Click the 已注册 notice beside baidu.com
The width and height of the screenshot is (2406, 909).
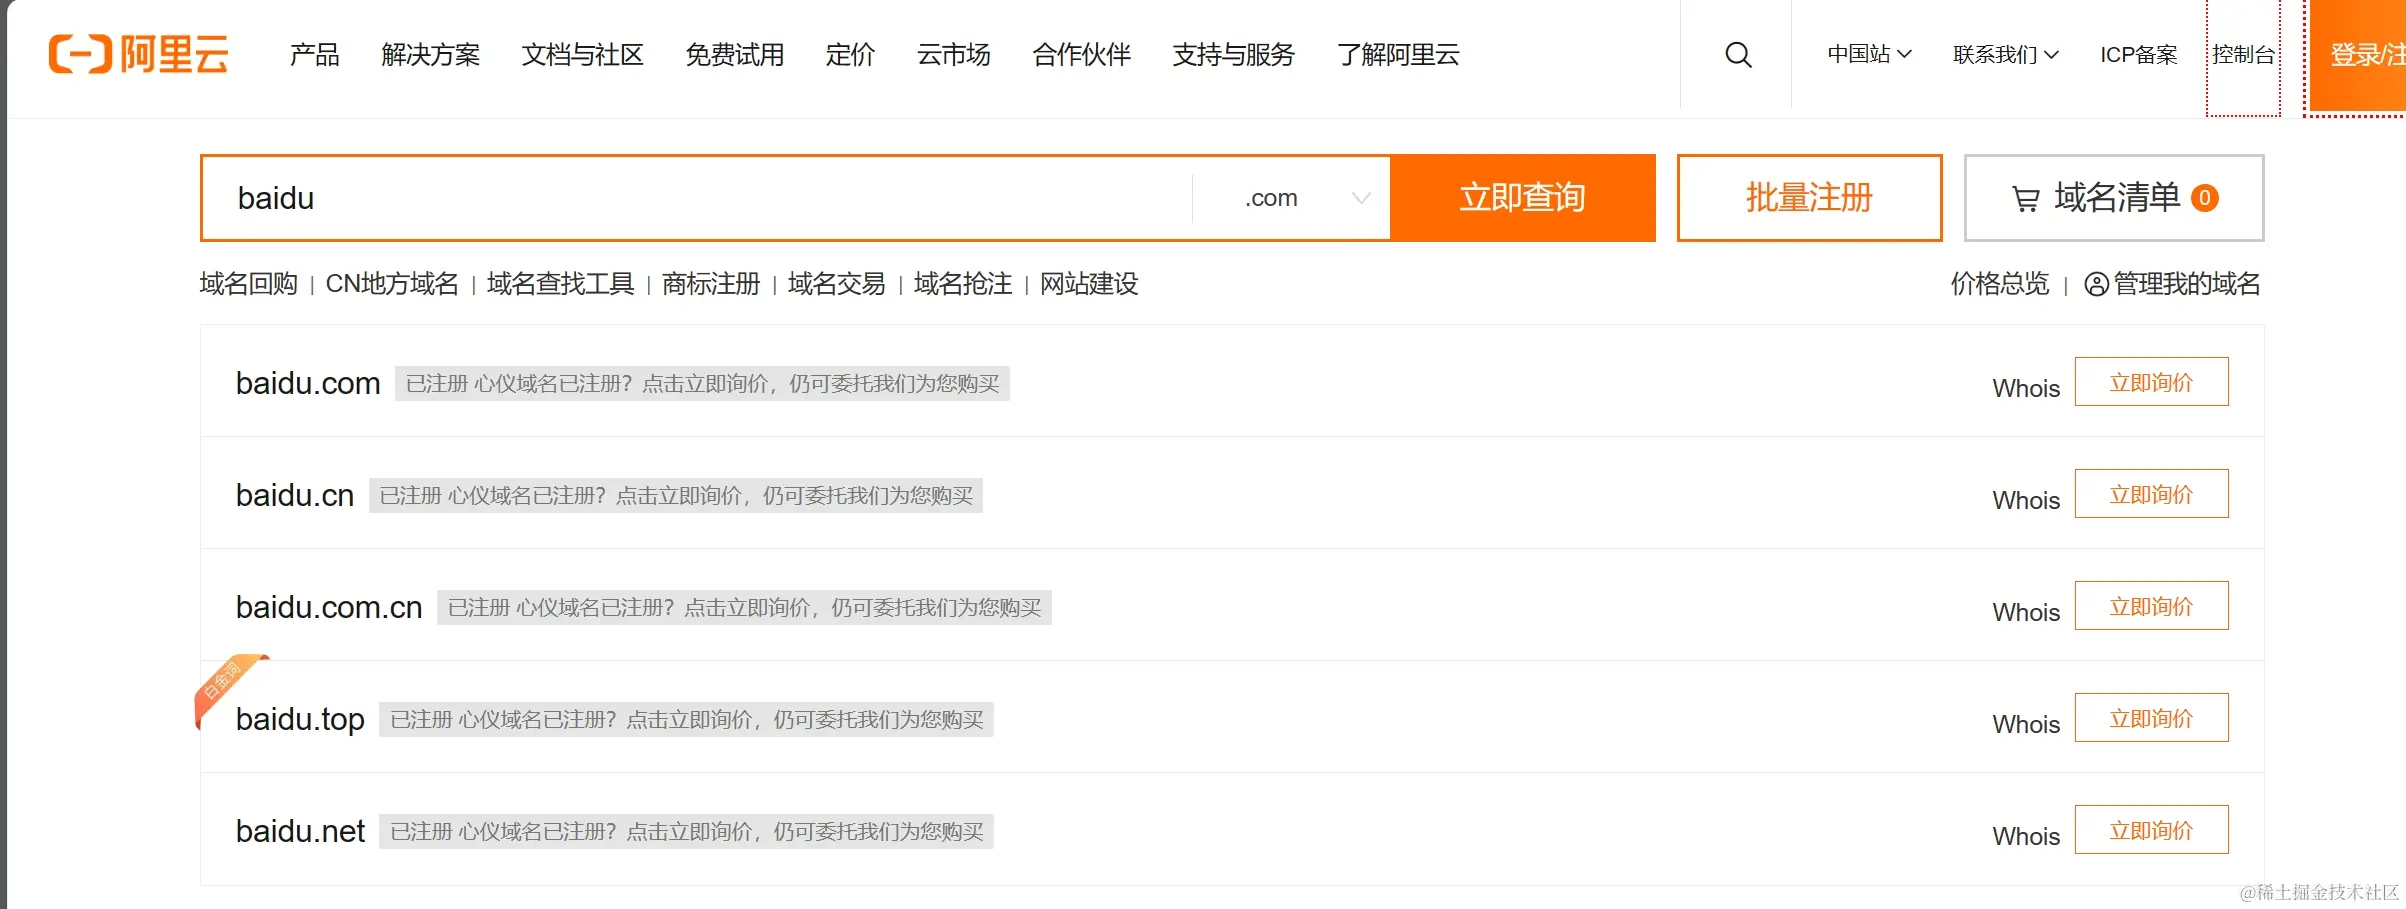pos(702,384)
